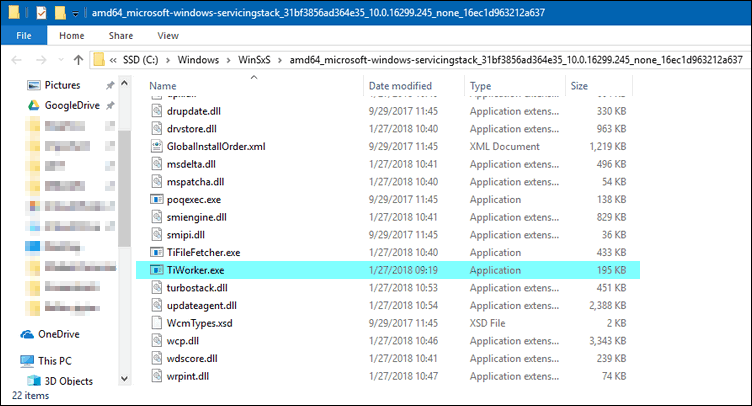Select the TiFileFetcher.exe application icon
This screenshot has height=406, width=752.
pos(157,252)
